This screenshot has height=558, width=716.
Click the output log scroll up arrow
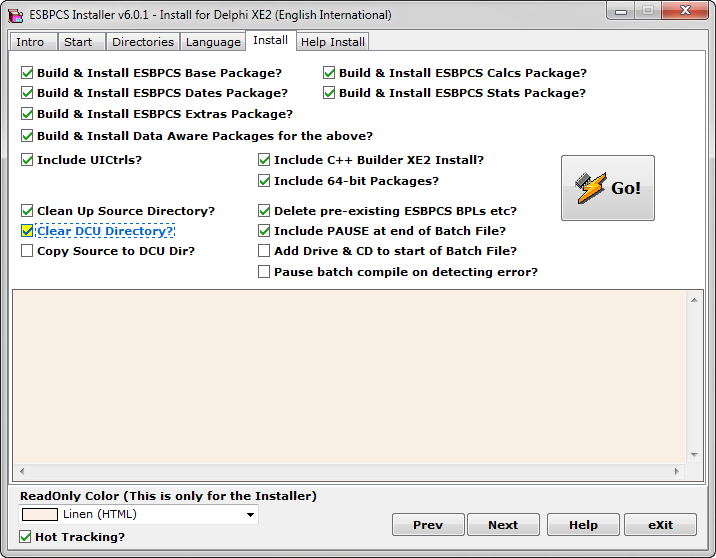(694, 300)
